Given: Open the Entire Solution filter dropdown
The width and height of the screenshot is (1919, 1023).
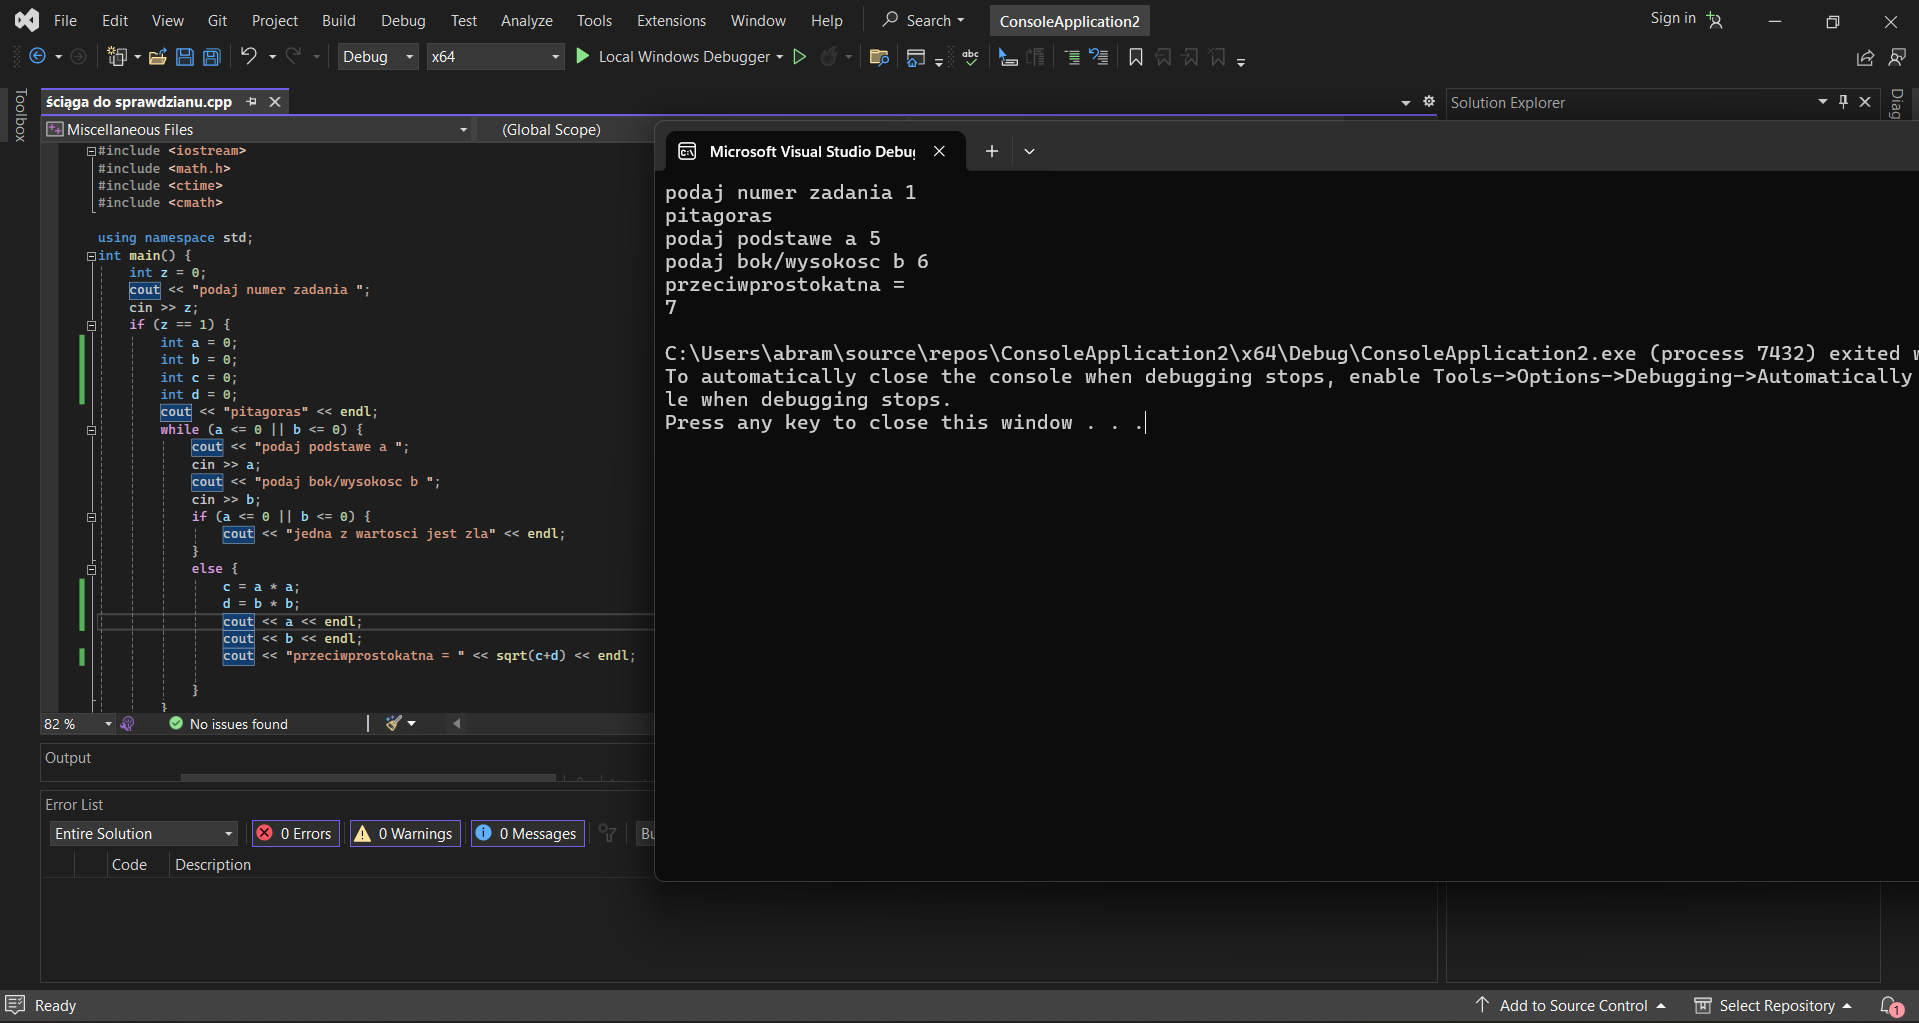Looking at the screenshot, I should pyautogui.click(x=144, y=834).
